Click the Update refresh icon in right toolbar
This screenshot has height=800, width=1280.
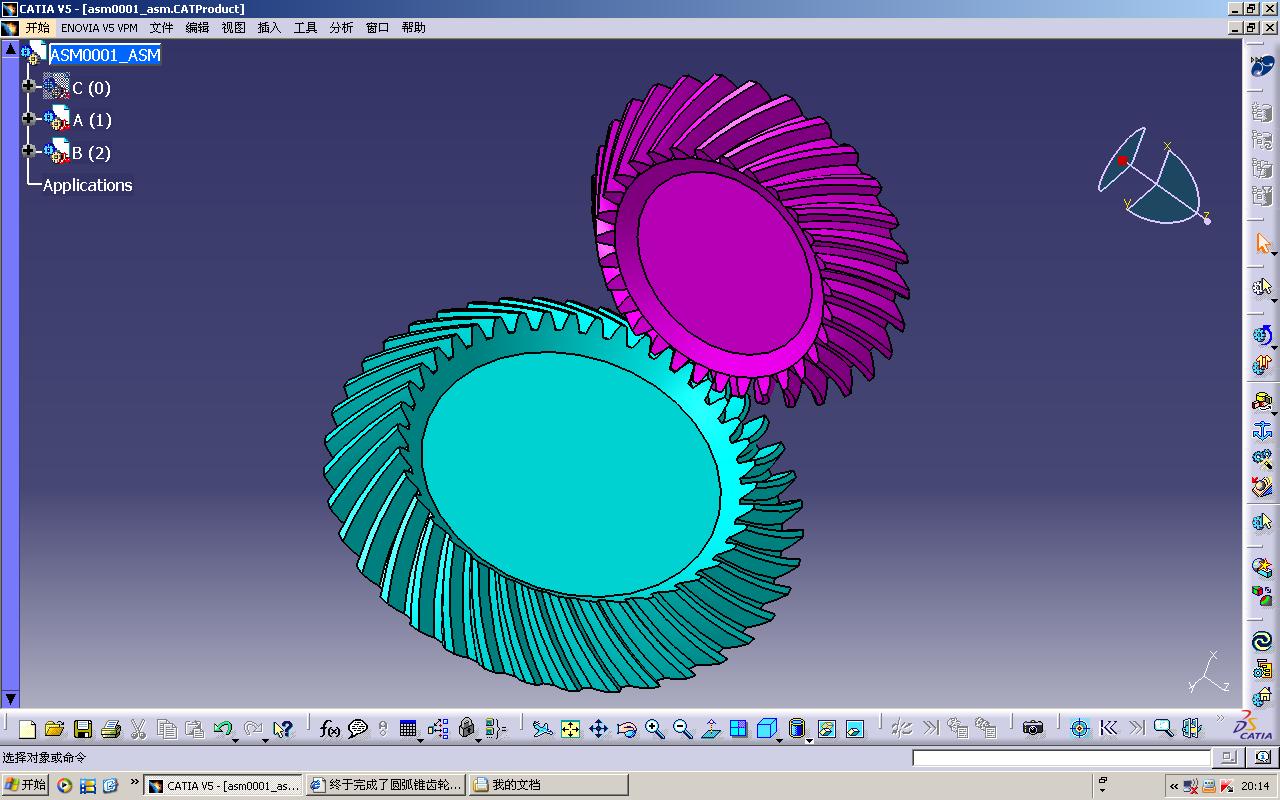click(x=1262, y=335)
